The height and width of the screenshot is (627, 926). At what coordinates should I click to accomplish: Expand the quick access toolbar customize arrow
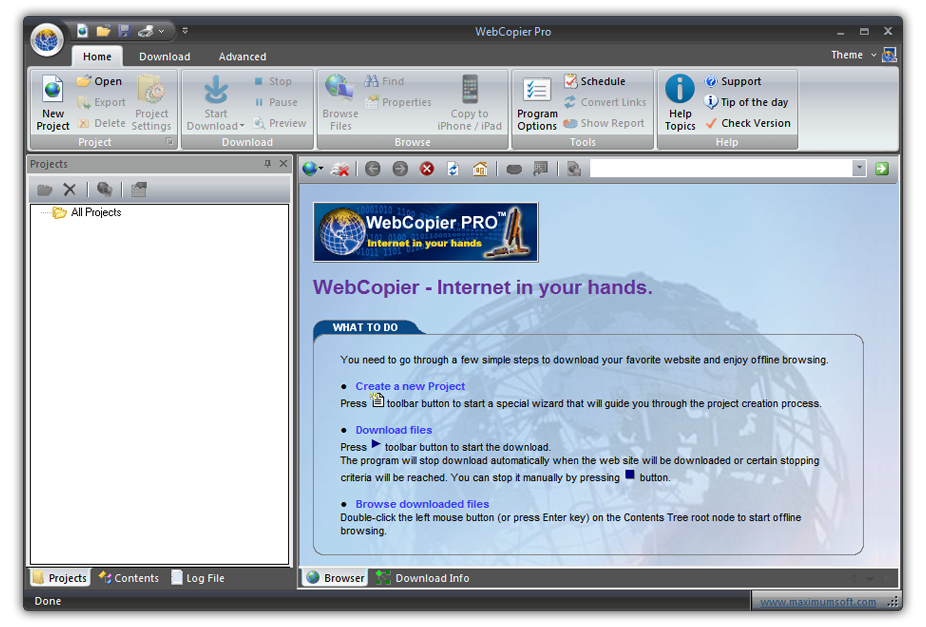(x=185, y=31)
